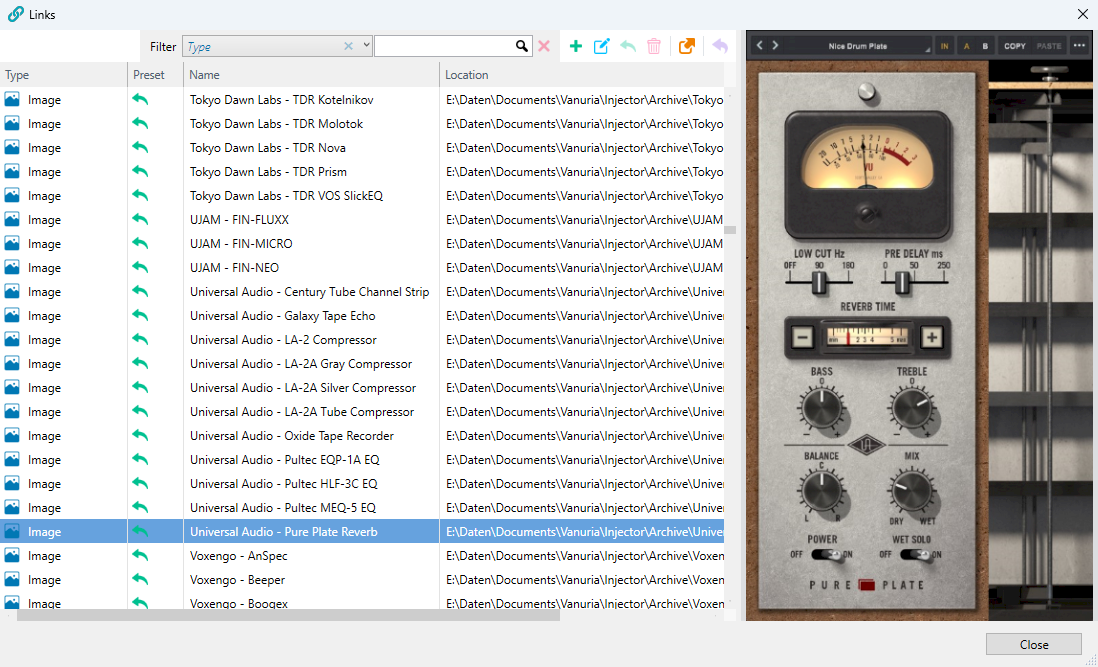Click preset arrow for UJAM FIN-FLUXX row
Image resolution: width=1098 pixels, height=667 pixels.
pyautogui.click(x=140, y=219)
